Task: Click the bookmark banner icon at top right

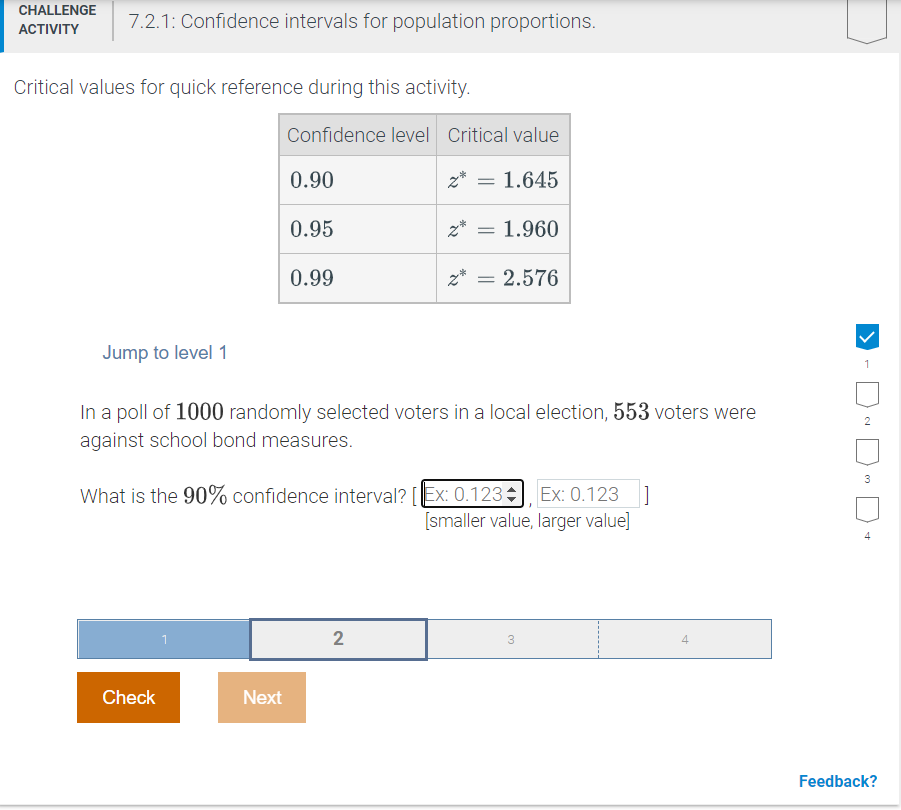Action: click(x=865, y=22)
